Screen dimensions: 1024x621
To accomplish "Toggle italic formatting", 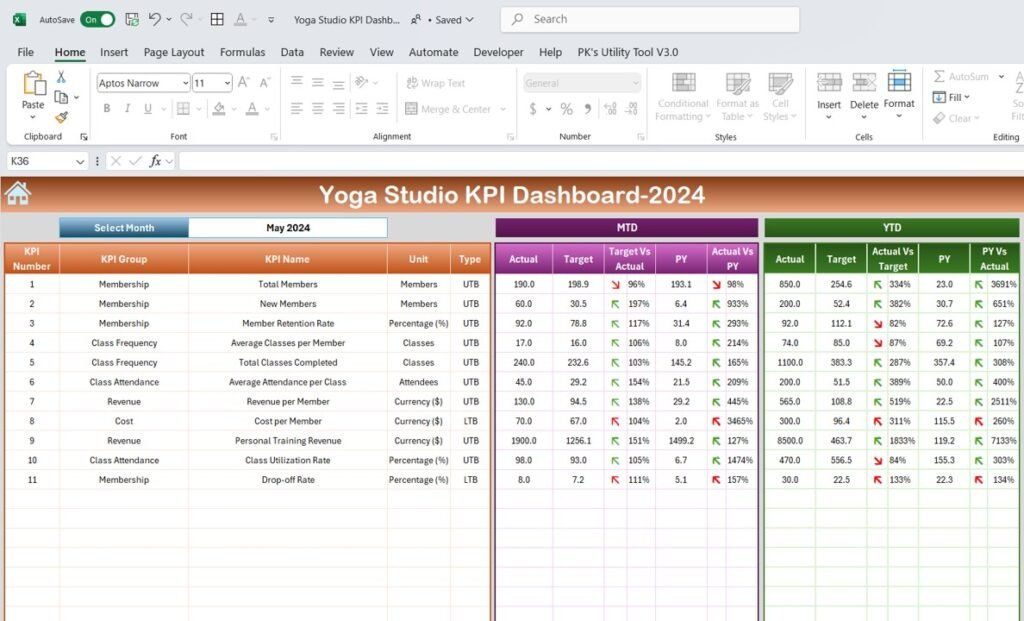I will tap(128, 107).
